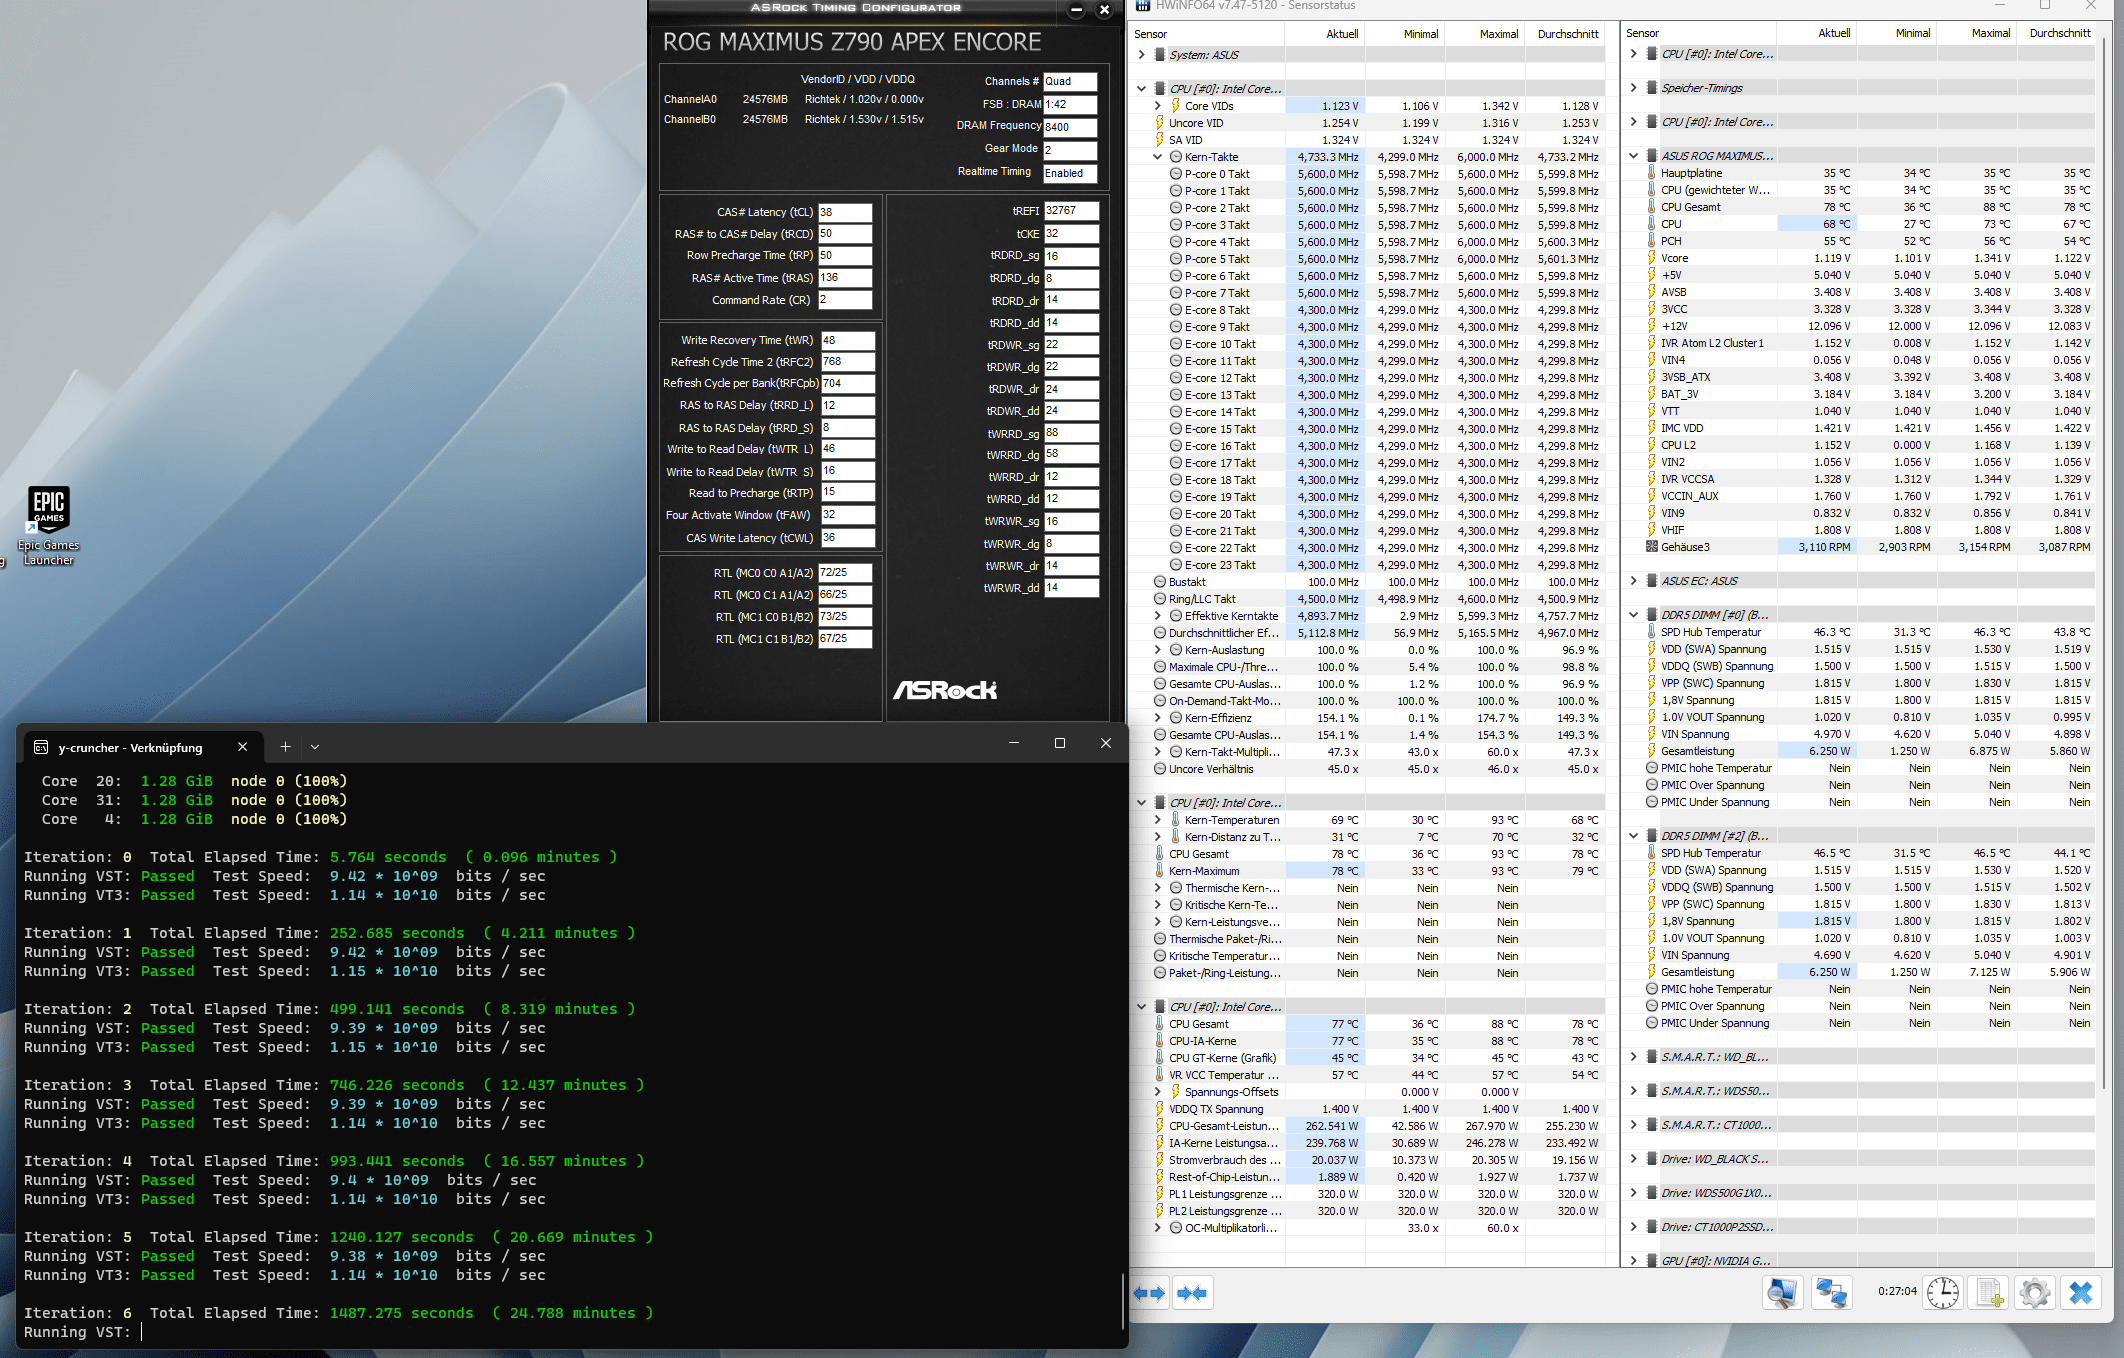Select Ring/LLC Takt row
This screenshot has height=1358, width=2124.
click(x=1368, y=599)
